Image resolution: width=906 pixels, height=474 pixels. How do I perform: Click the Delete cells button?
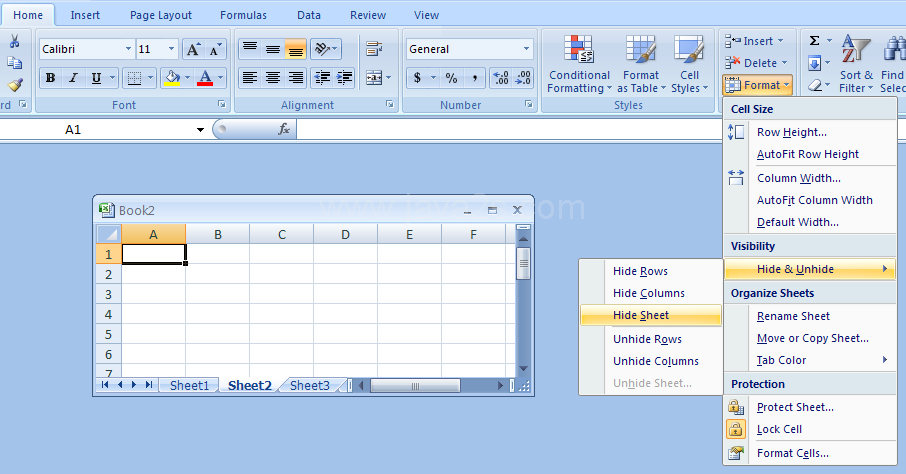pos(756,63)
